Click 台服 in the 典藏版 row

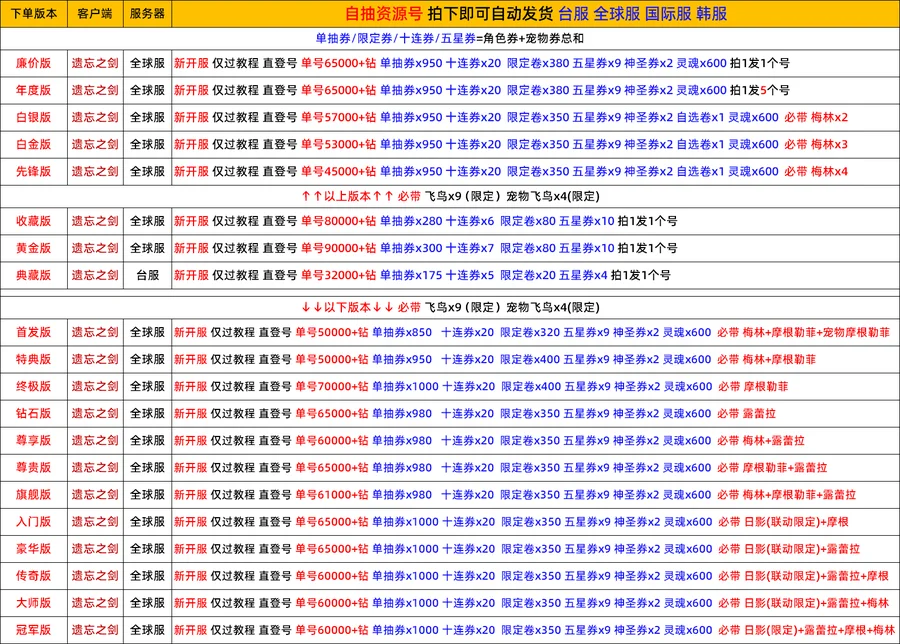pyautogui.click(x=147, y=275)
